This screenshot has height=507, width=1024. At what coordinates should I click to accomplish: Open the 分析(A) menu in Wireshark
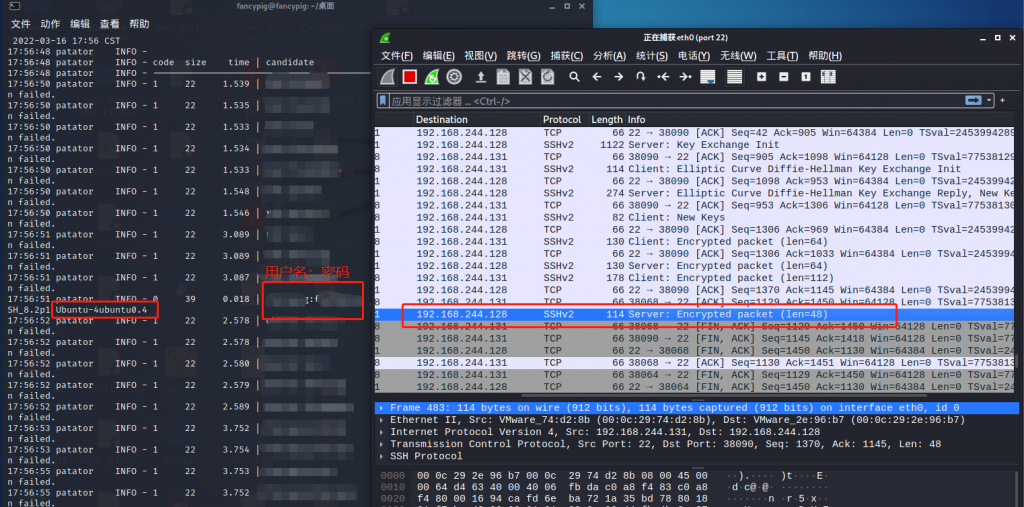tap(609, 56)
